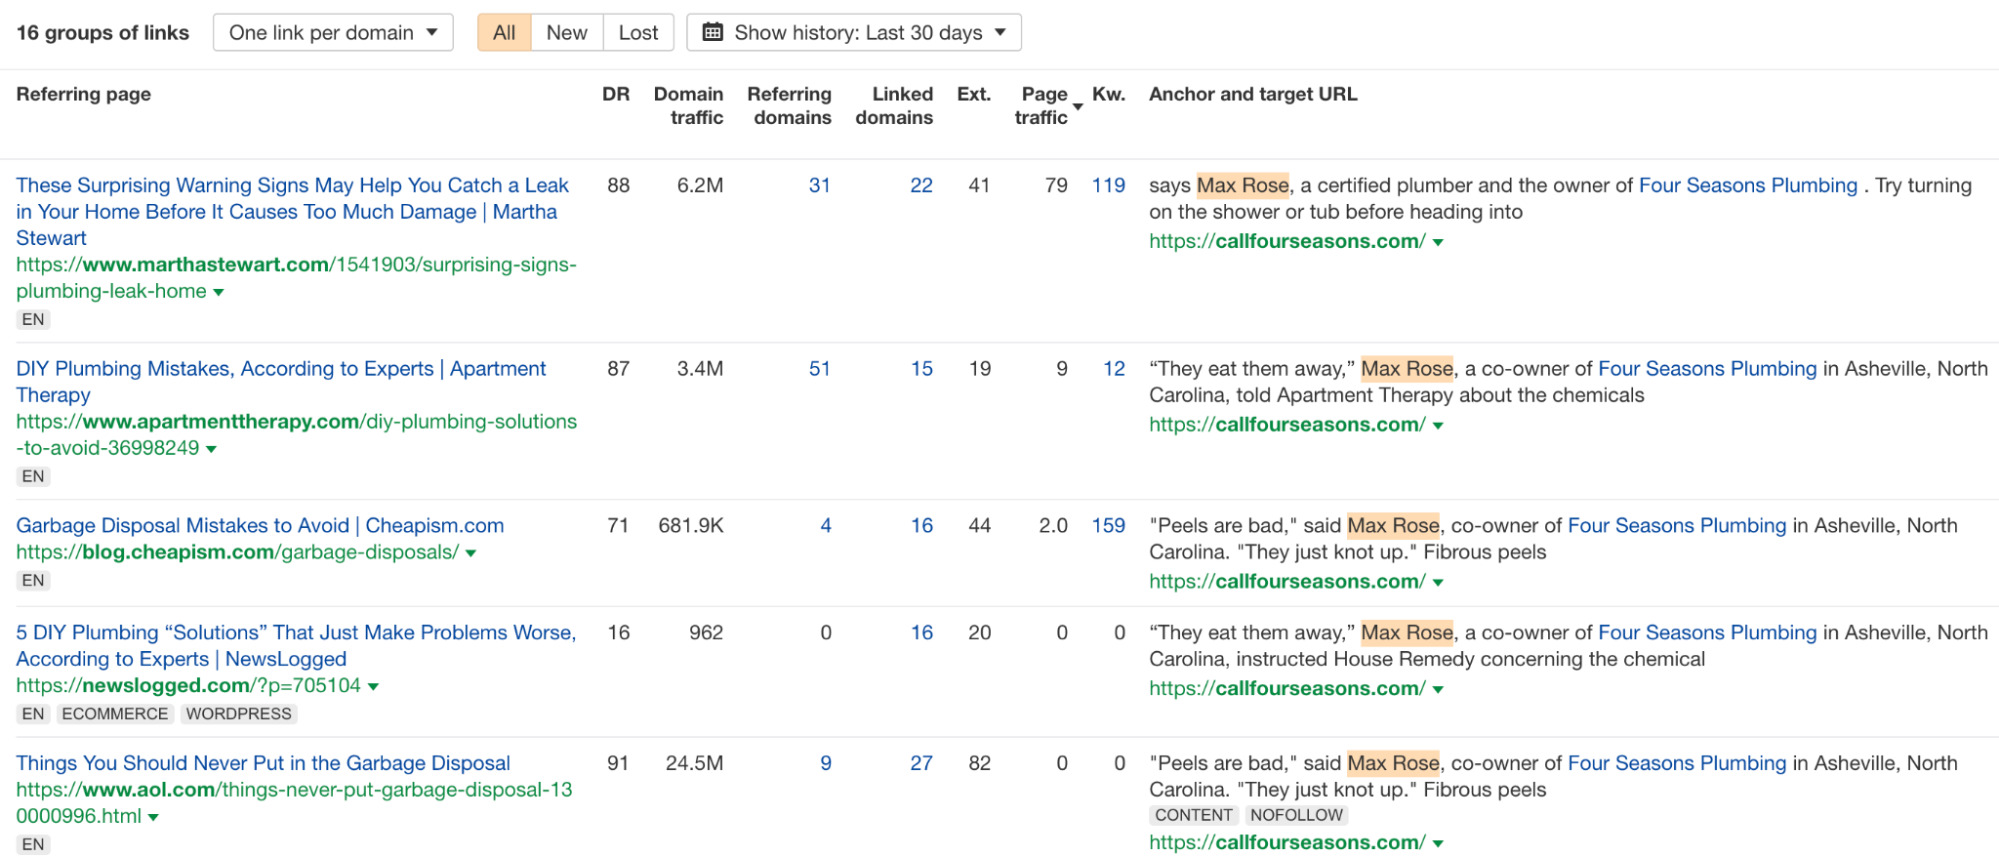Open the Martha Stewart leak warning signs article link
The image size is (1999, 864).
click(x=292, y=211)
